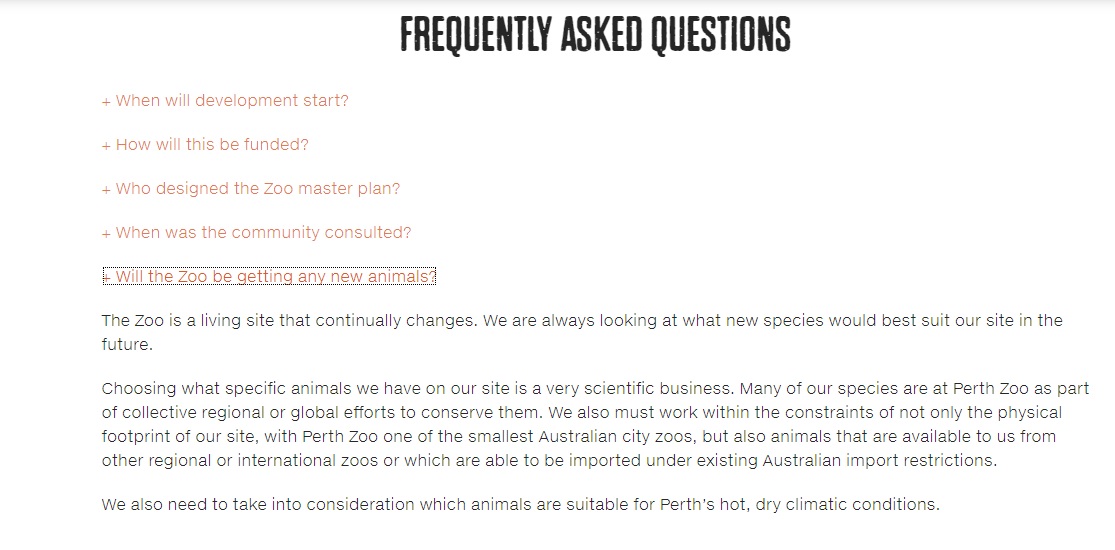Click the plus icon beside 'How will this be funded?'
This screenshot has width=1115, height=550.
point(106,145)
